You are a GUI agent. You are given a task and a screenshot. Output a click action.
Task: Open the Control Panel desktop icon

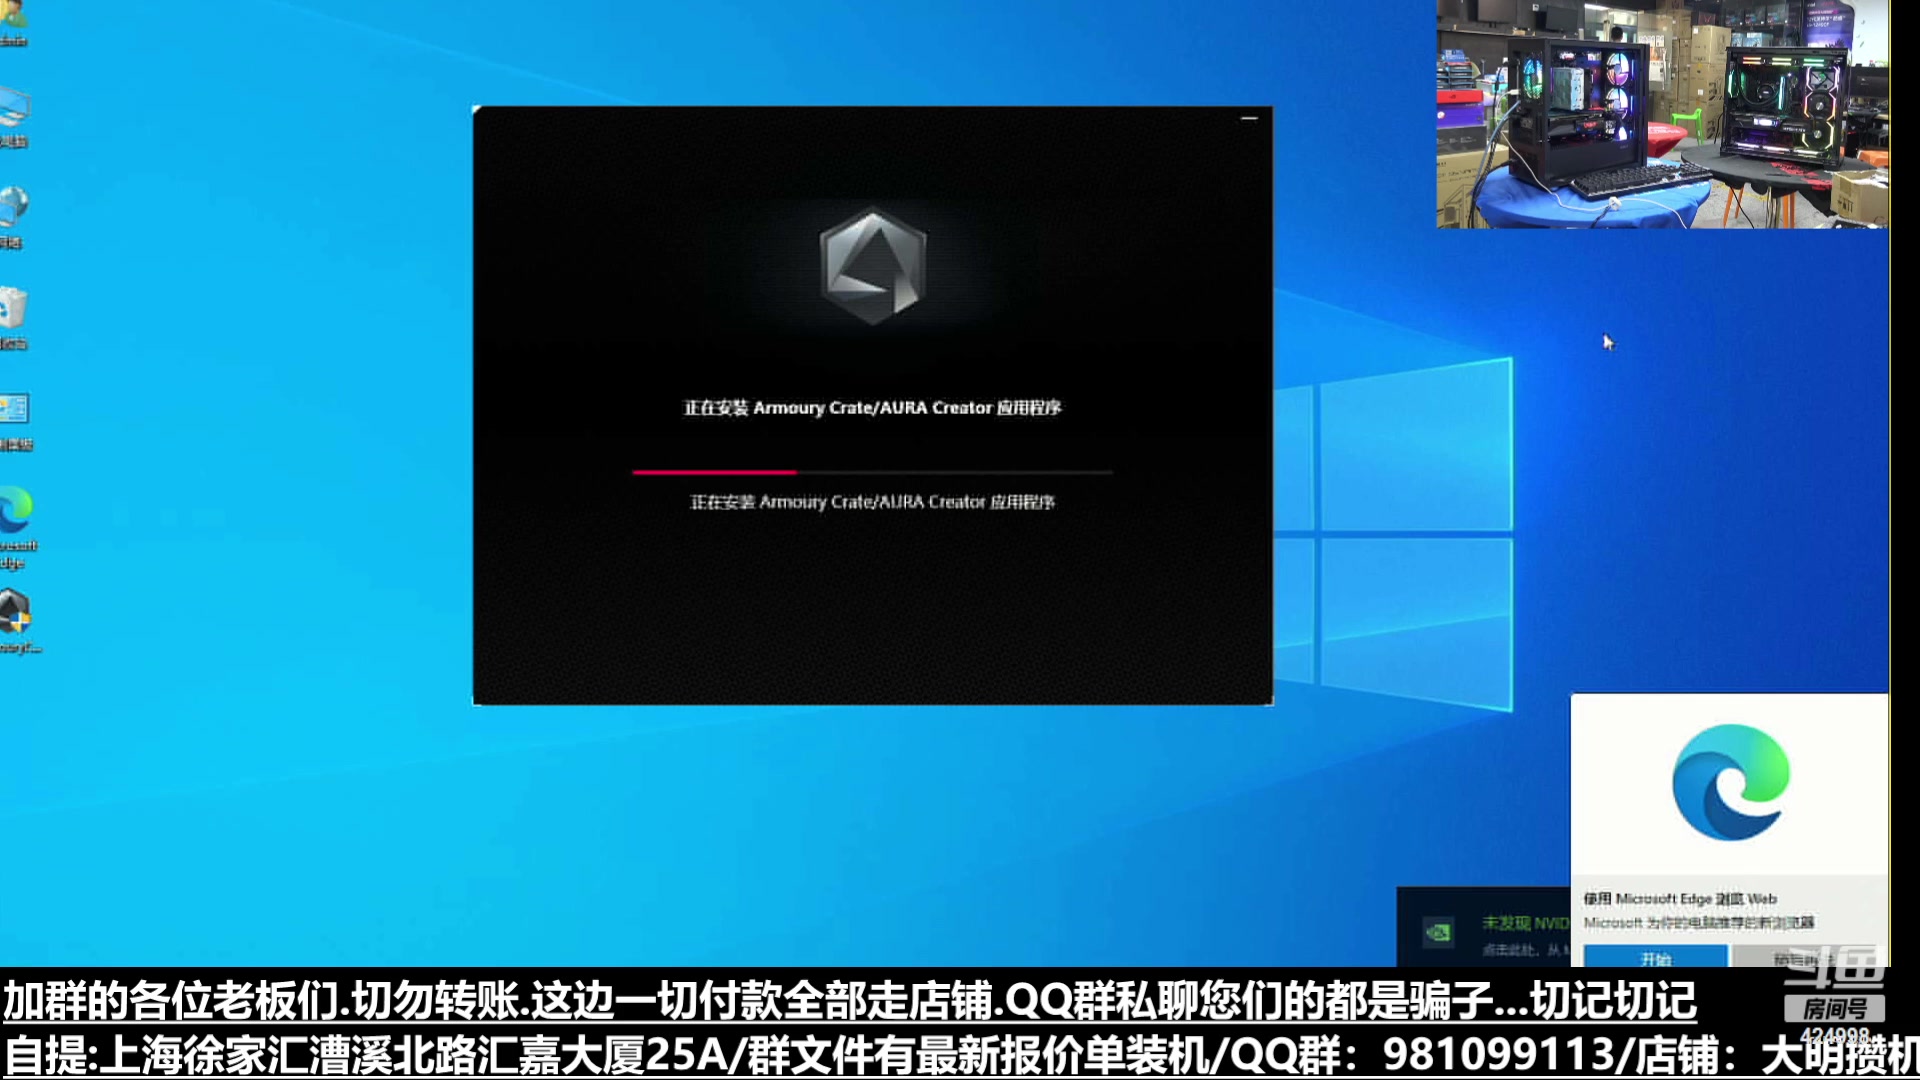tap(15, 420)
